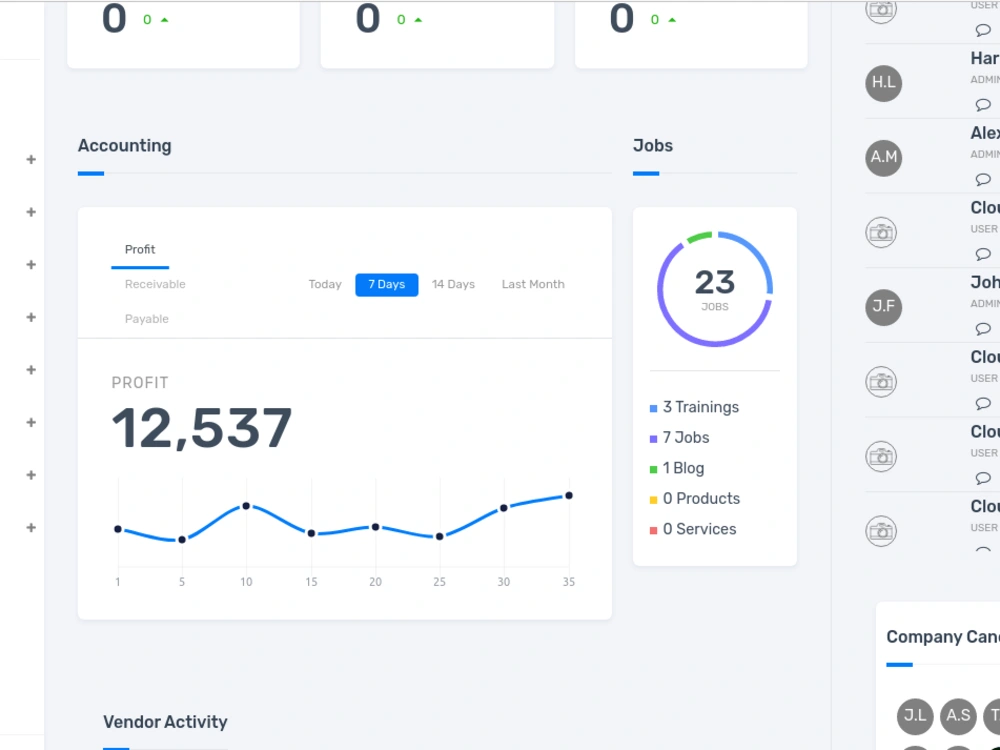This screenshot has width=1000, height=750.
Task: Click the Vendor Activity heading
Action: coord(165,722)
